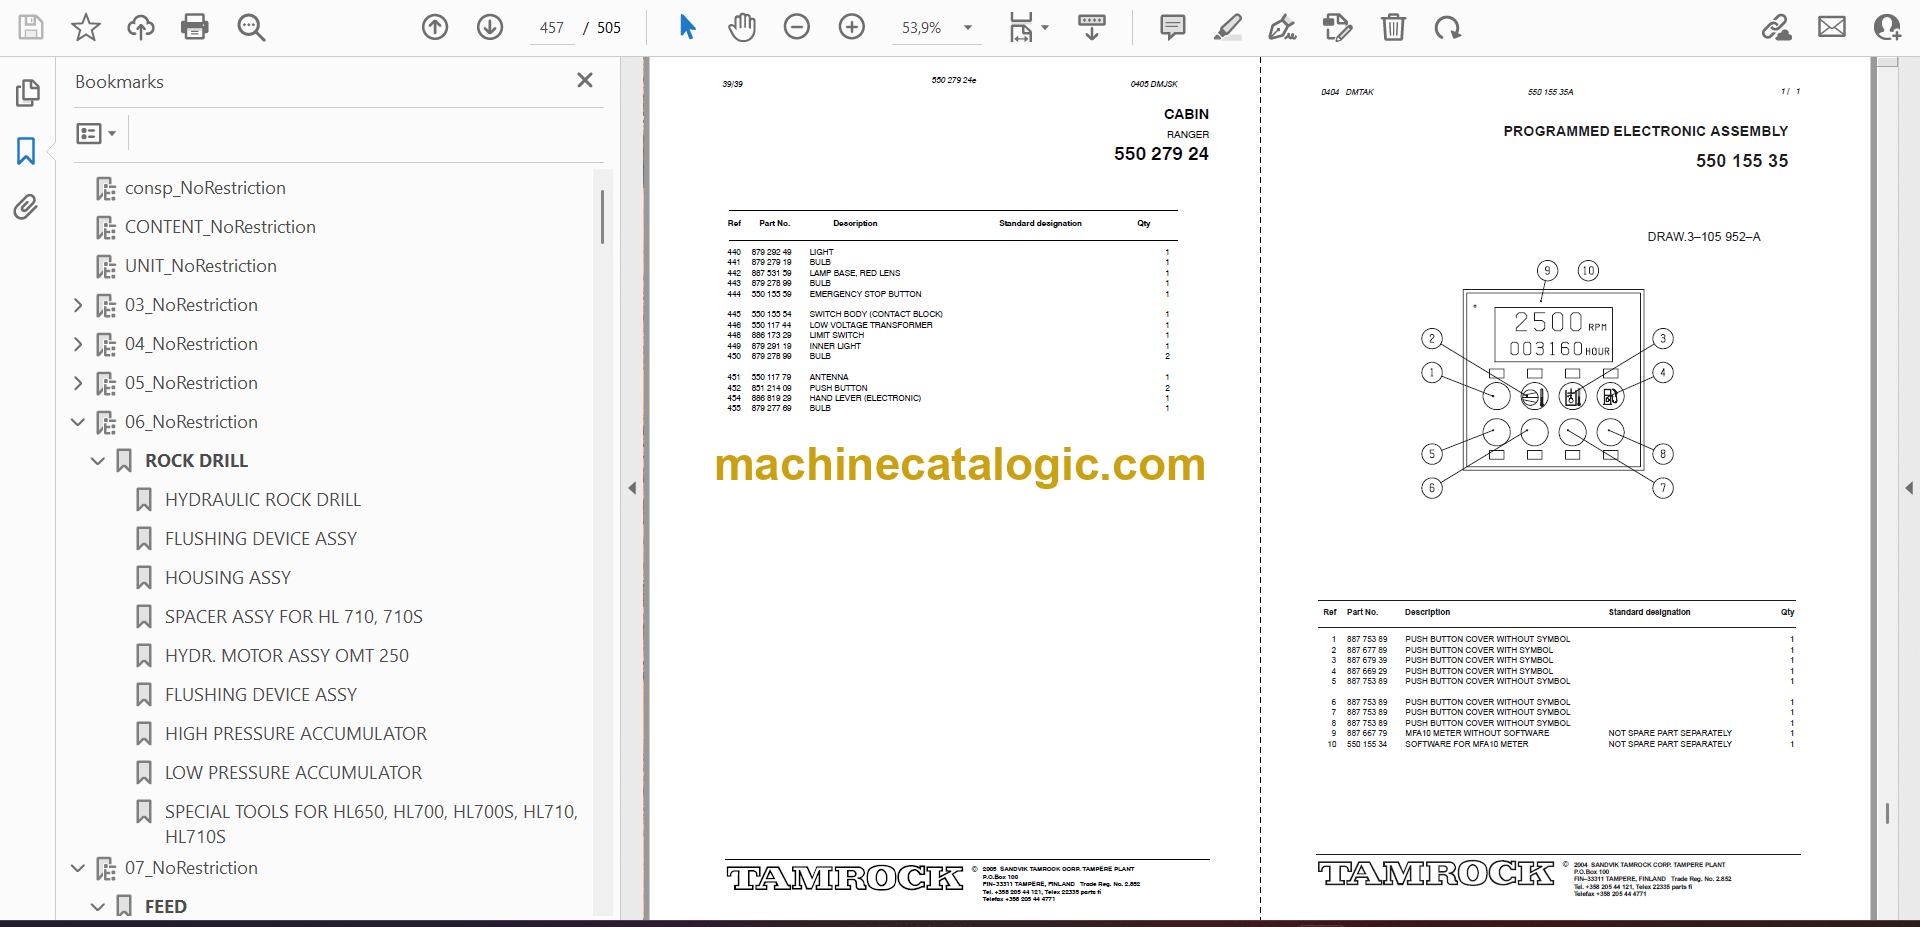Open the CONTENT_NoRestriction bookmark
The width and height of the screenshot is (1920, 927).
click(220, 227)
